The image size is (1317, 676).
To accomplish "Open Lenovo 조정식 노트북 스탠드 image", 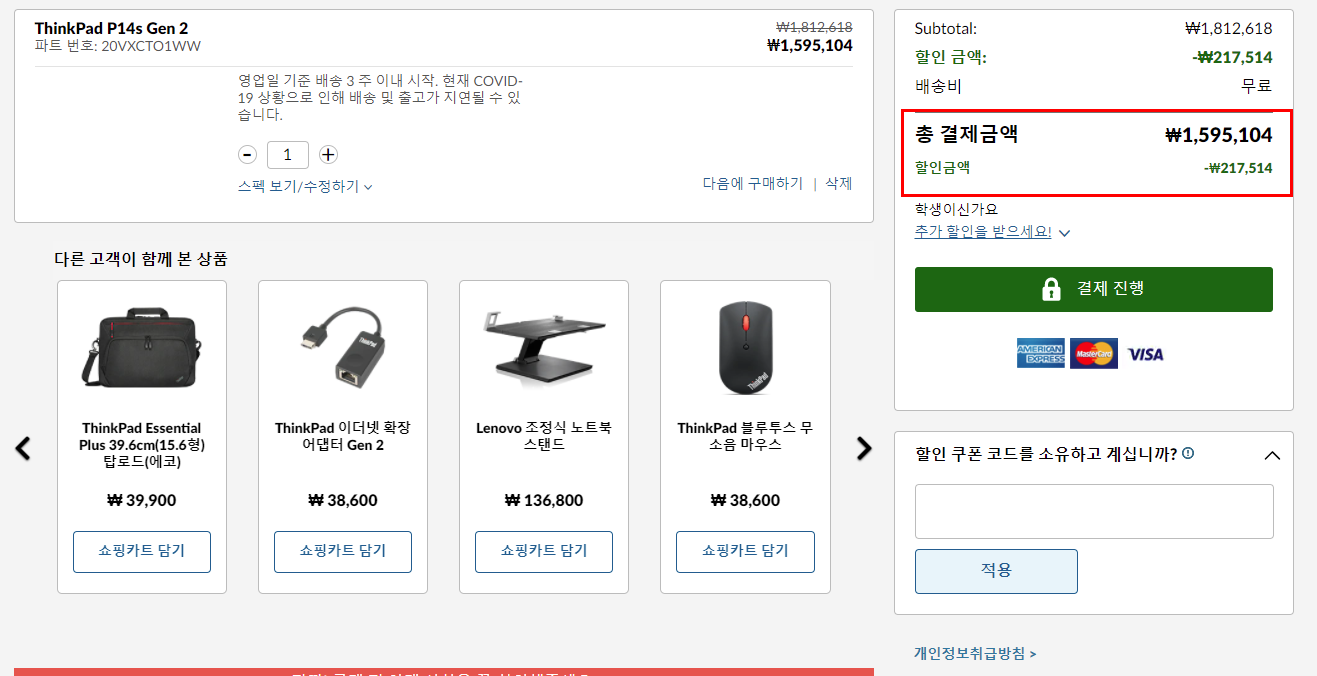I will (x=543, y=348).
